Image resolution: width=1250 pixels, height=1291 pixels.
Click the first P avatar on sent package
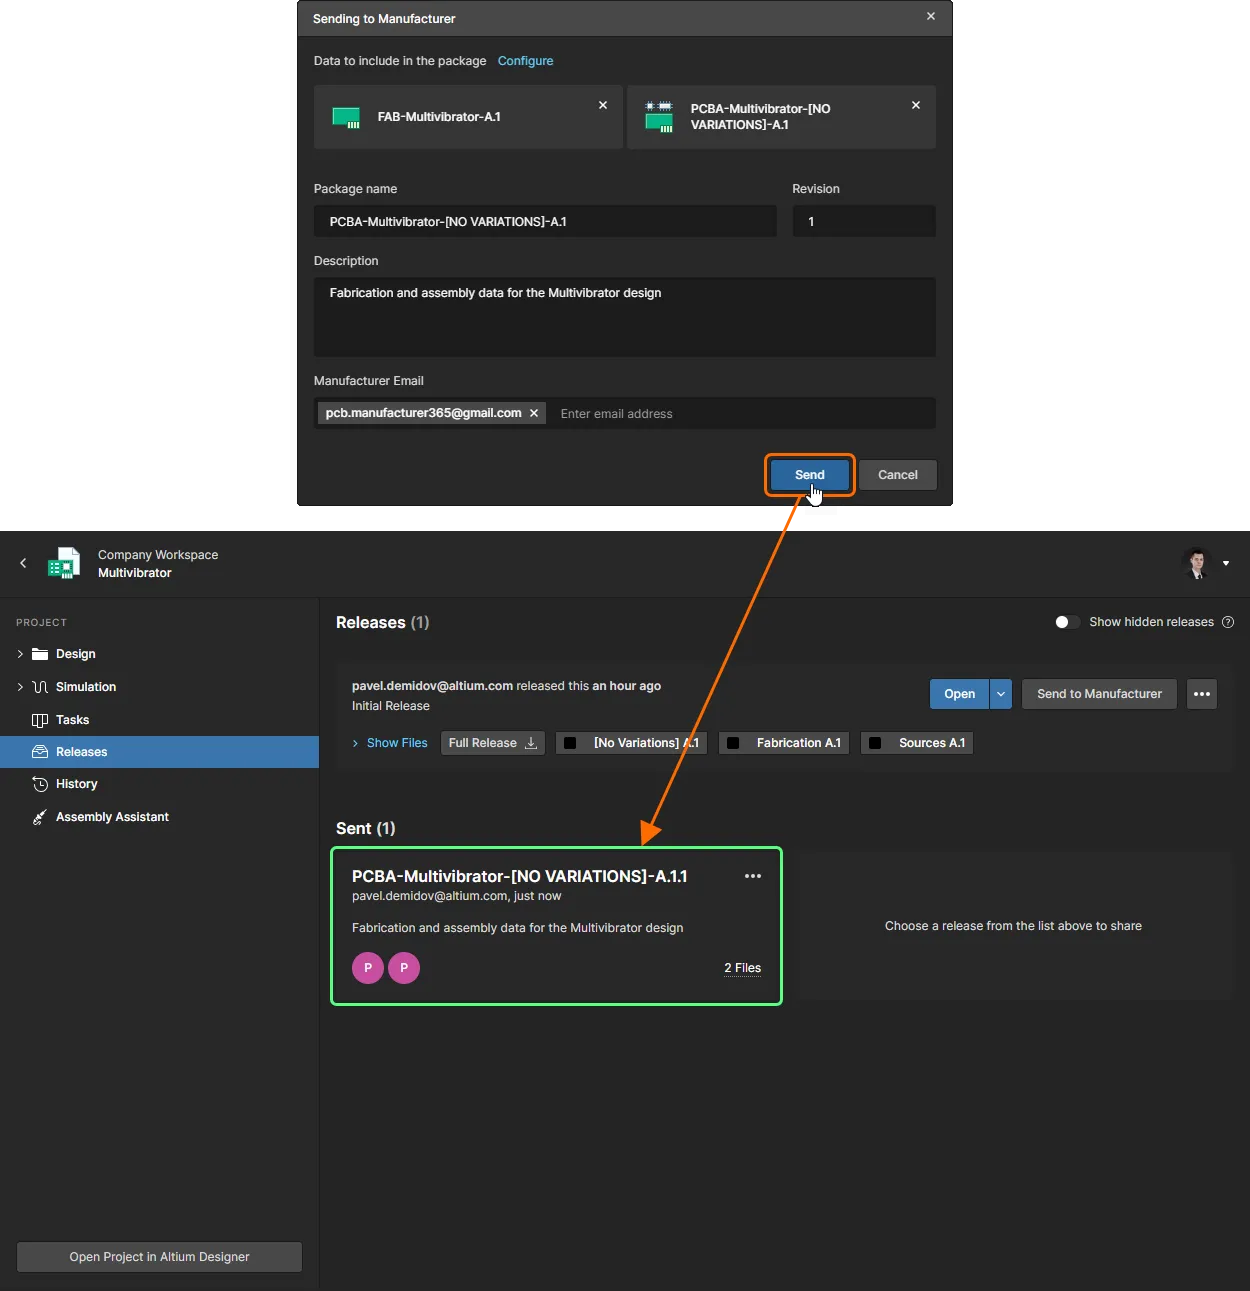[368, 968]
